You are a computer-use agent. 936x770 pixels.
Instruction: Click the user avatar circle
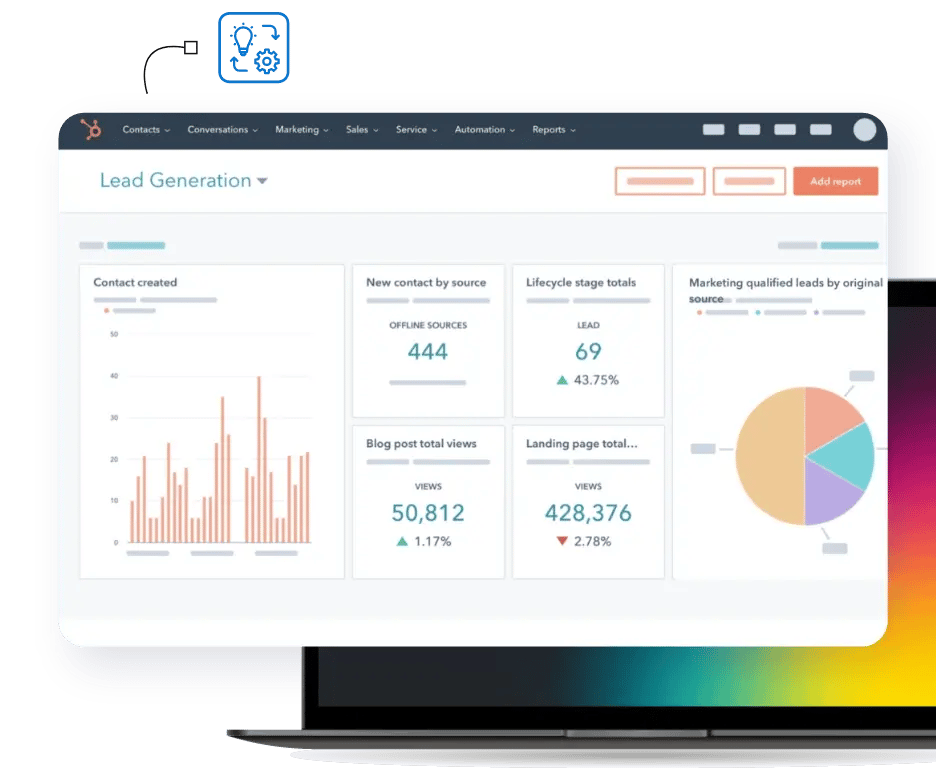point(864,130)
